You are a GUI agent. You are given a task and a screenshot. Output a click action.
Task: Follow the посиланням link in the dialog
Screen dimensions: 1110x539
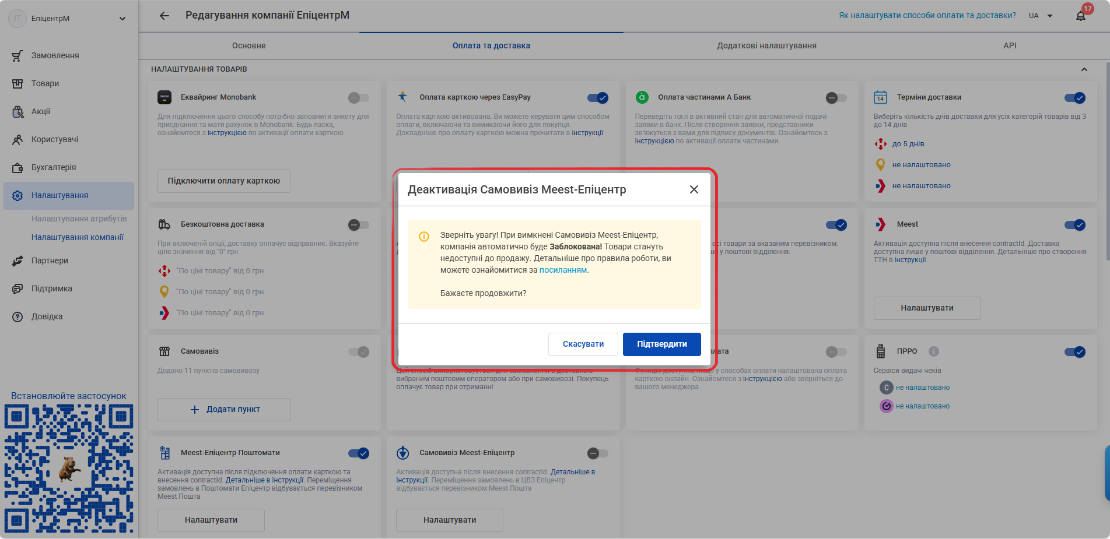[563, 270]
